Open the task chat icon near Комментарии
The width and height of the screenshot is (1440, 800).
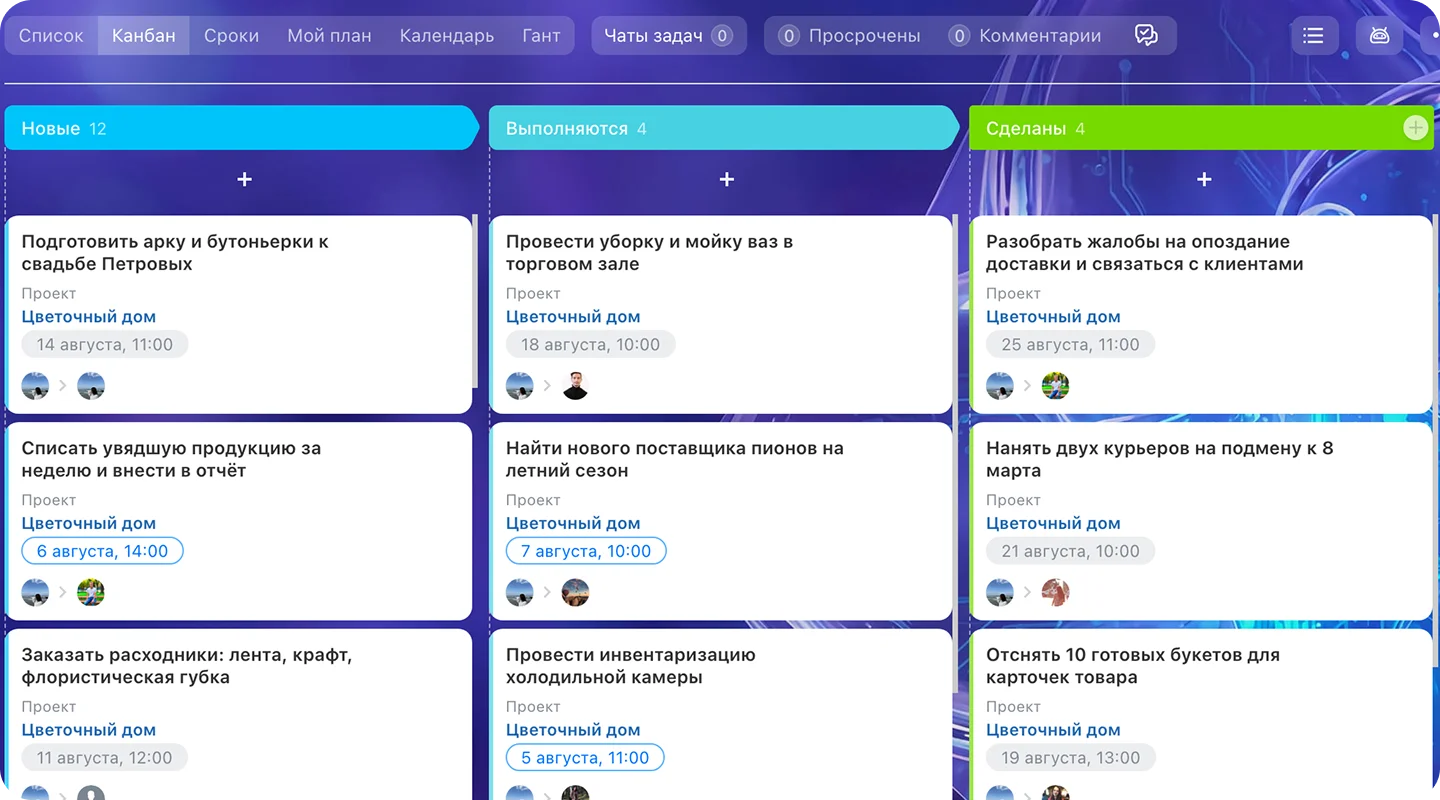tap(1146, 36)
